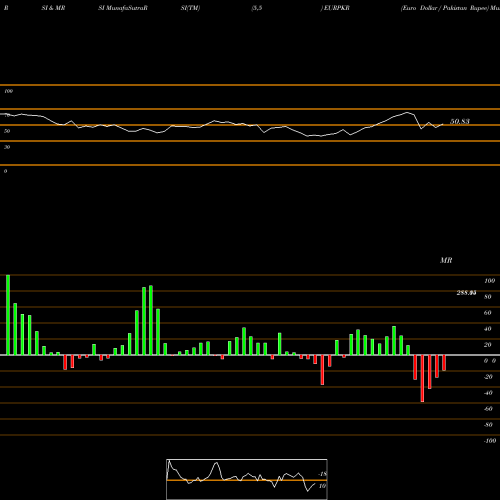Click the 100 label on the RSI axis
The height and width of the screenshot is (500, 500).
[9, 91]
